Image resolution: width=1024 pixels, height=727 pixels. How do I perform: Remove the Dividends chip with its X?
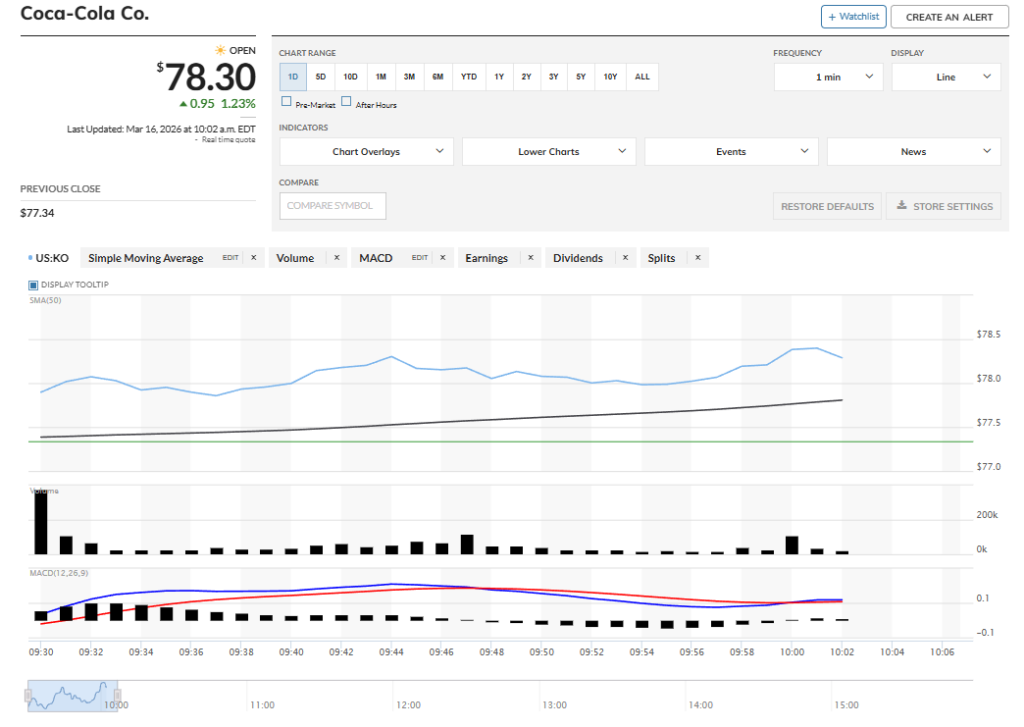[626, 258]
